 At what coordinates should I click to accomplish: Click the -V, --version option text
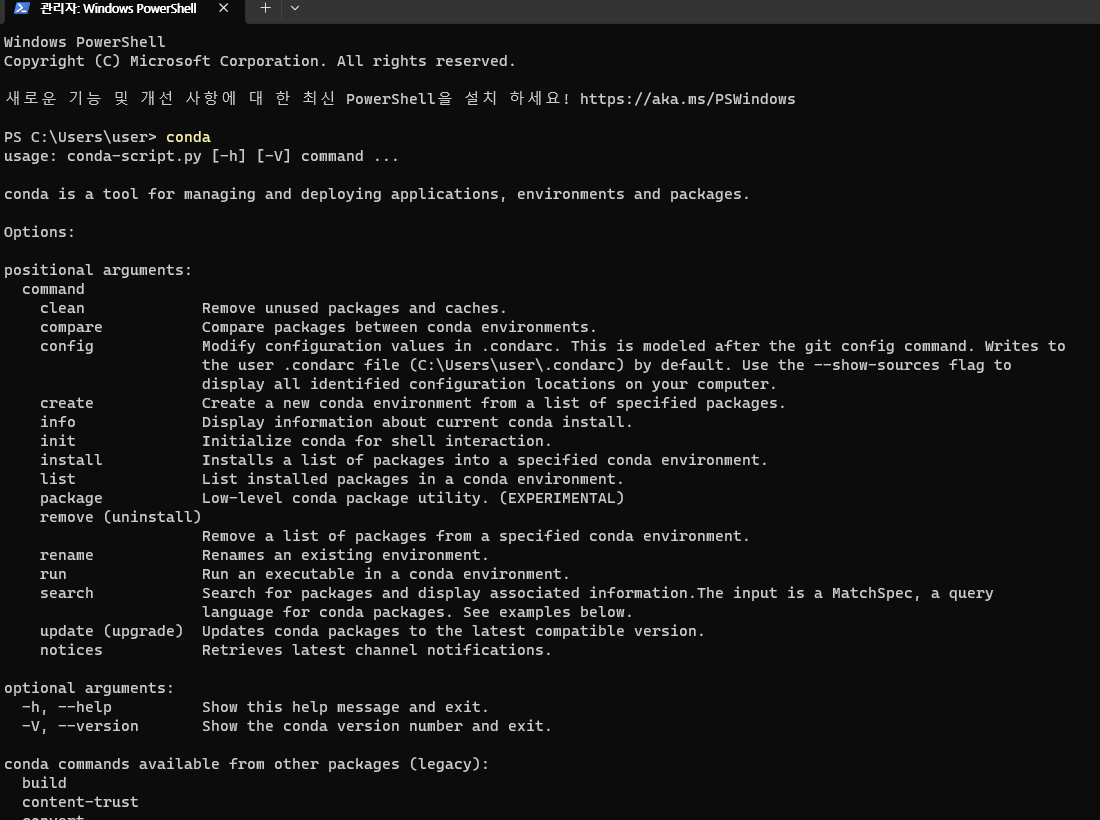pyautogui.click(x=80, y=726)
